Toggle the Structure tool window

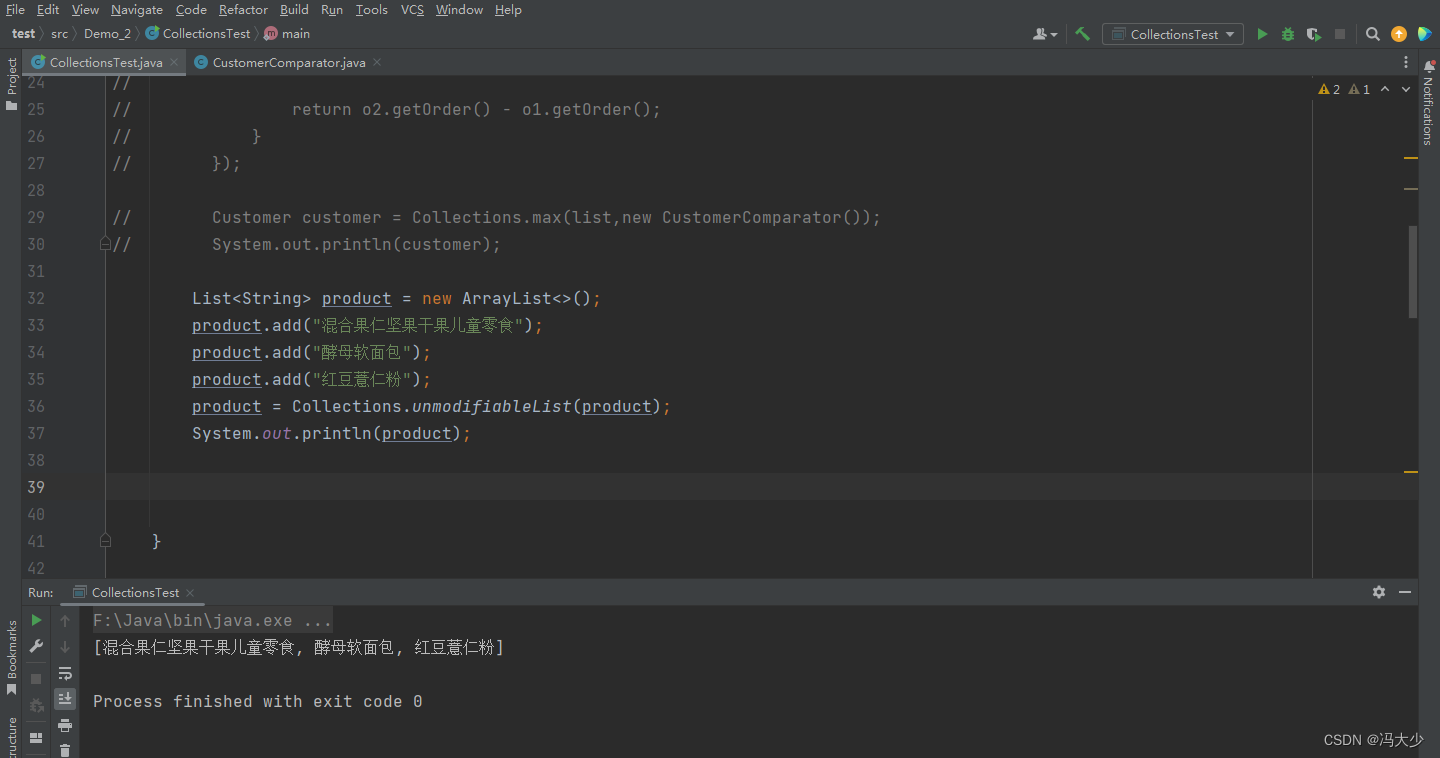[11, 737]
